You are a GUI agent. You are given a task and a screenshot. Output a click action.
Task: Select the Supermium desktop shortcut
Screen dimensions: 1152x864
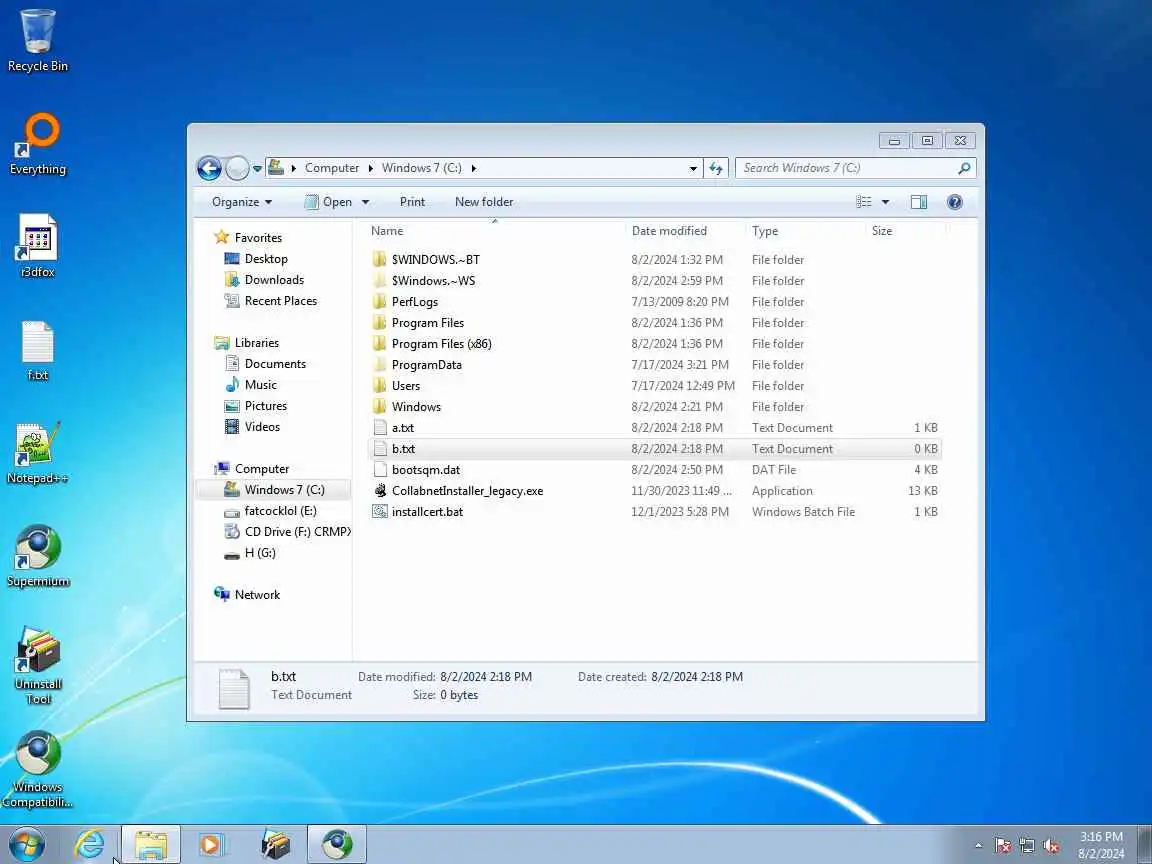click(x=37, y=556)
